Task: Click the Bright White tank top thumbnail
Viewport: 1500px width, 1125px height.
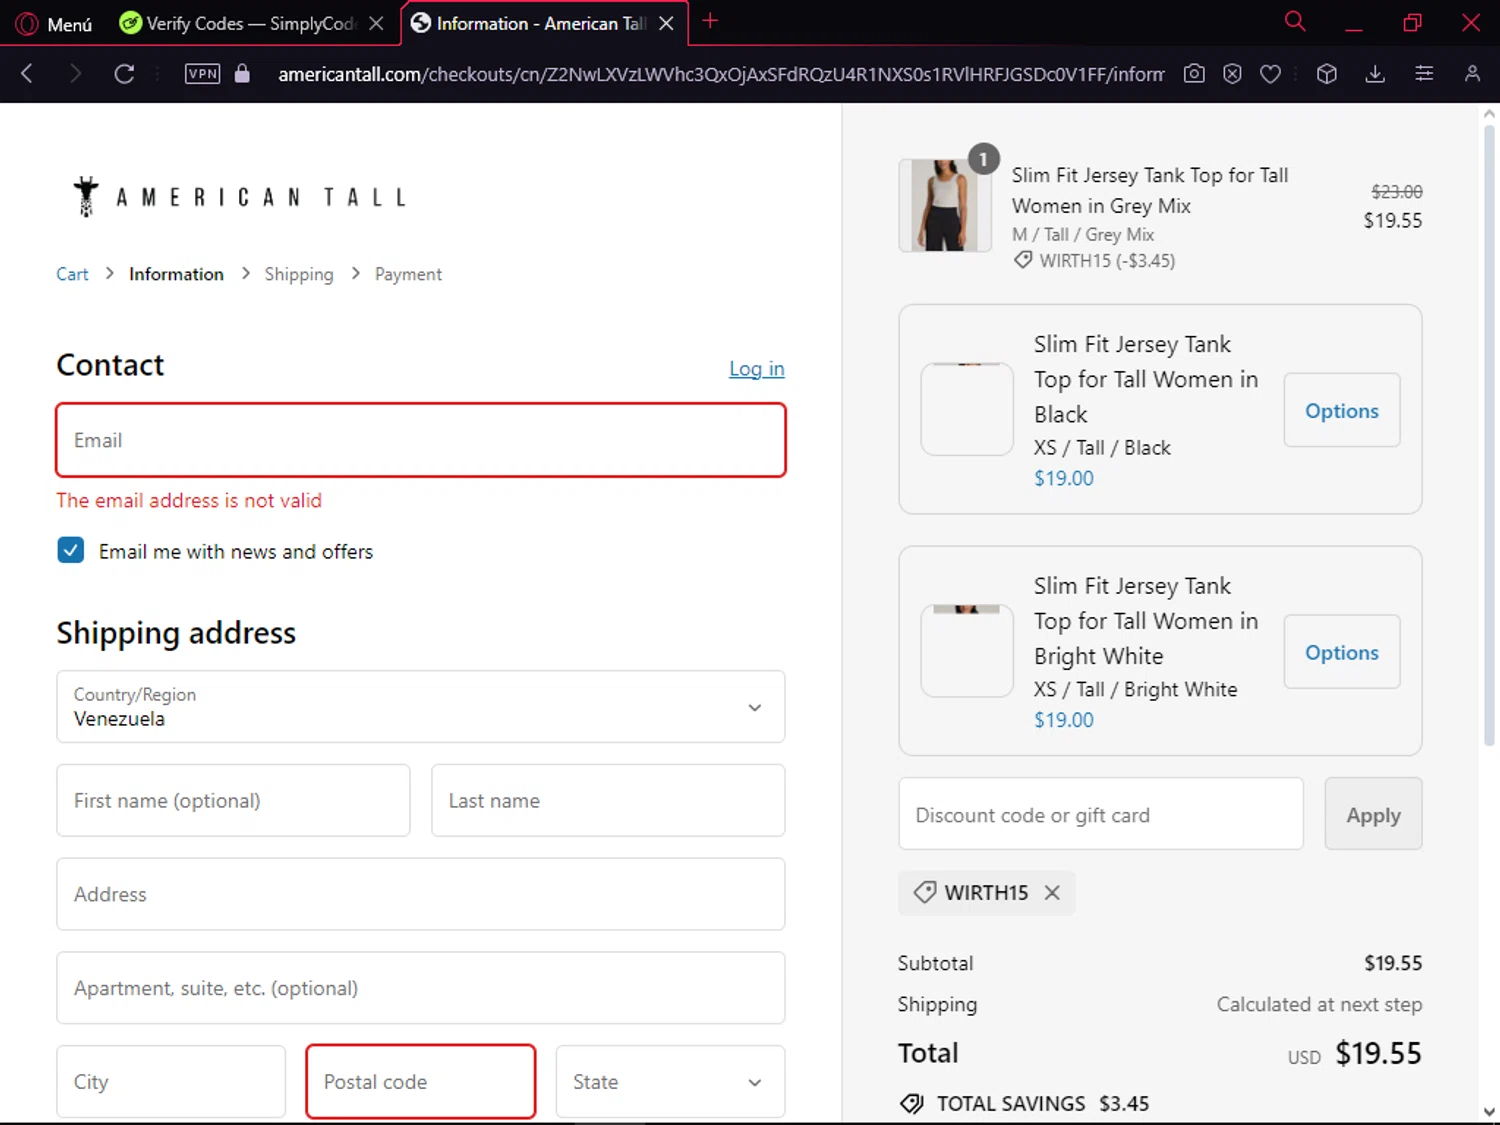Action: [967, 651]
